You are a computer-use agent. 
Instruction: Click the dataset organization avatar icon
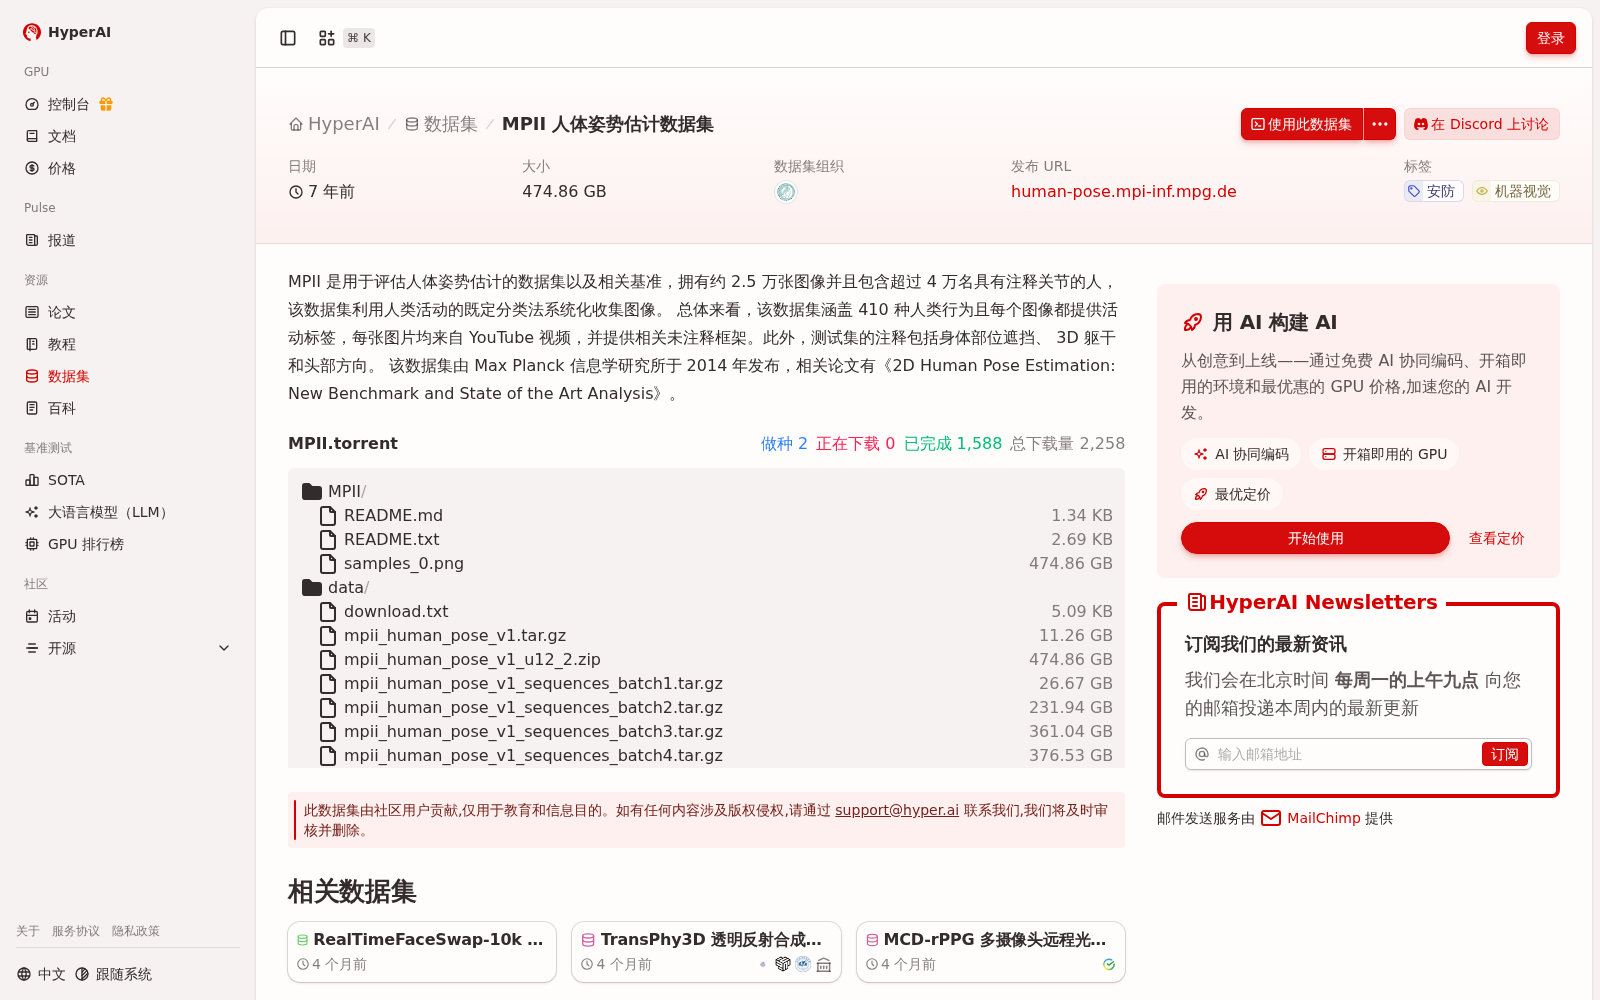(786, 192)
